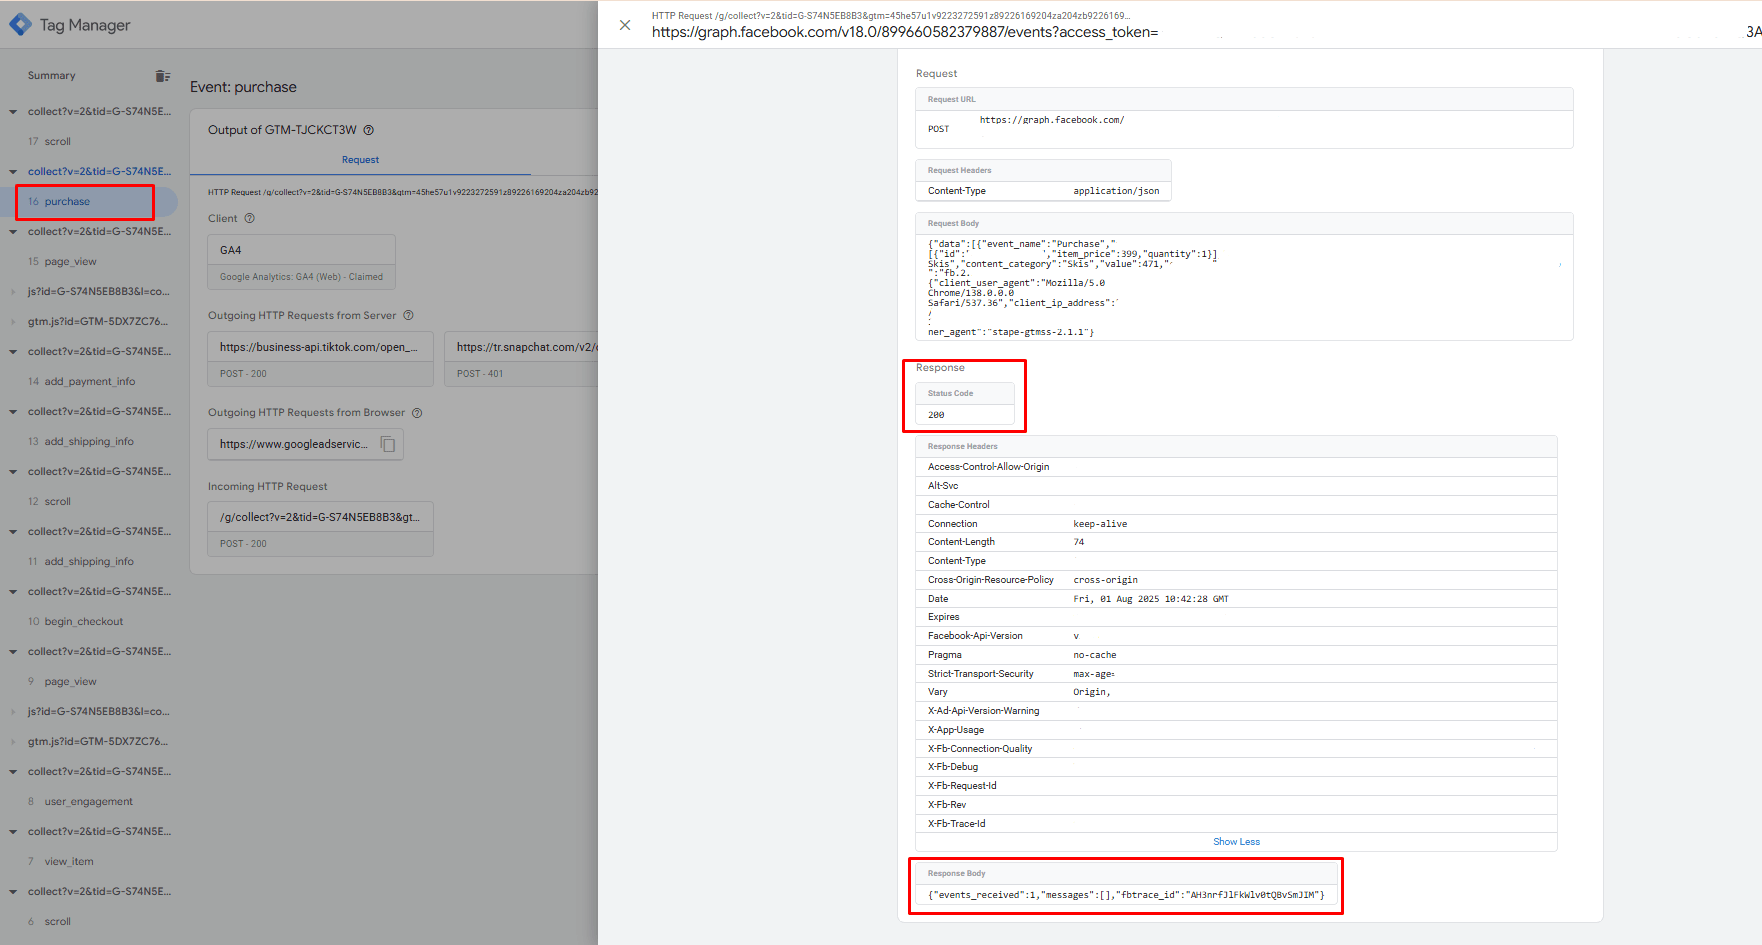
Task: Copy the googleadservices request URL
Action: [388, 444]
